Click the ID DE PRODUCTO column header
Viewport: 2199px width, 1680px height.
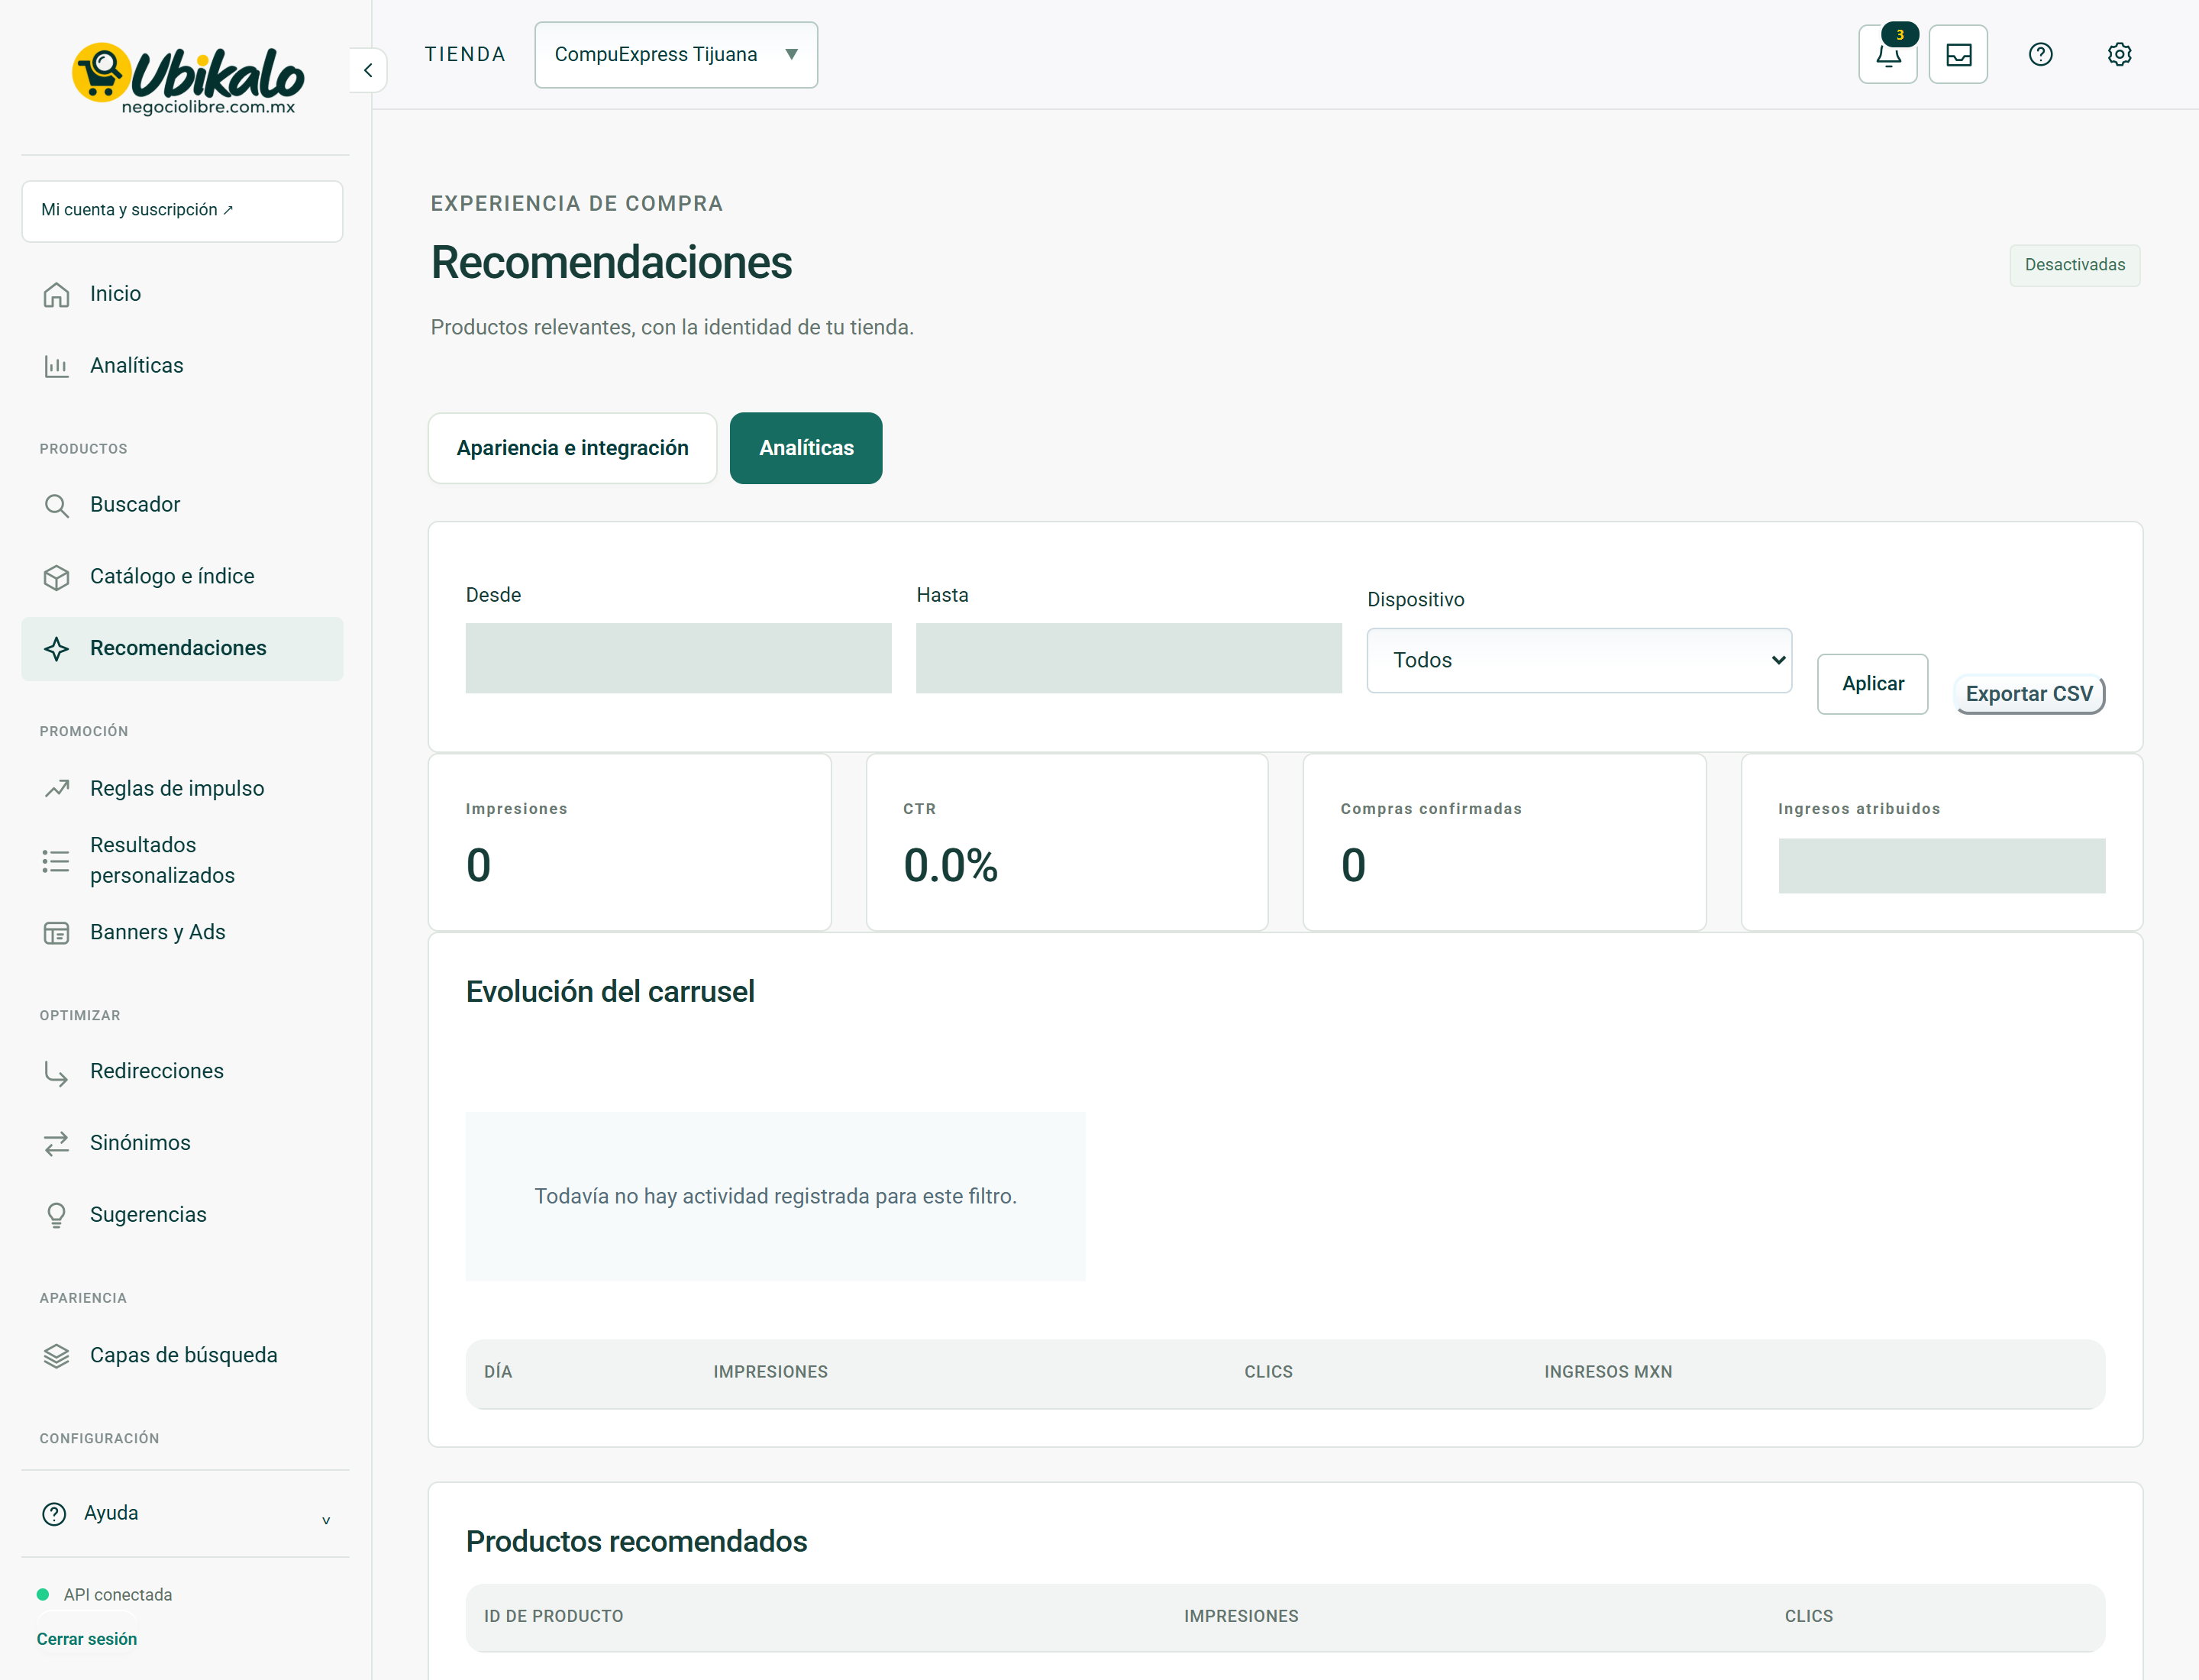pyautogui.click(x=554, y=1616)
